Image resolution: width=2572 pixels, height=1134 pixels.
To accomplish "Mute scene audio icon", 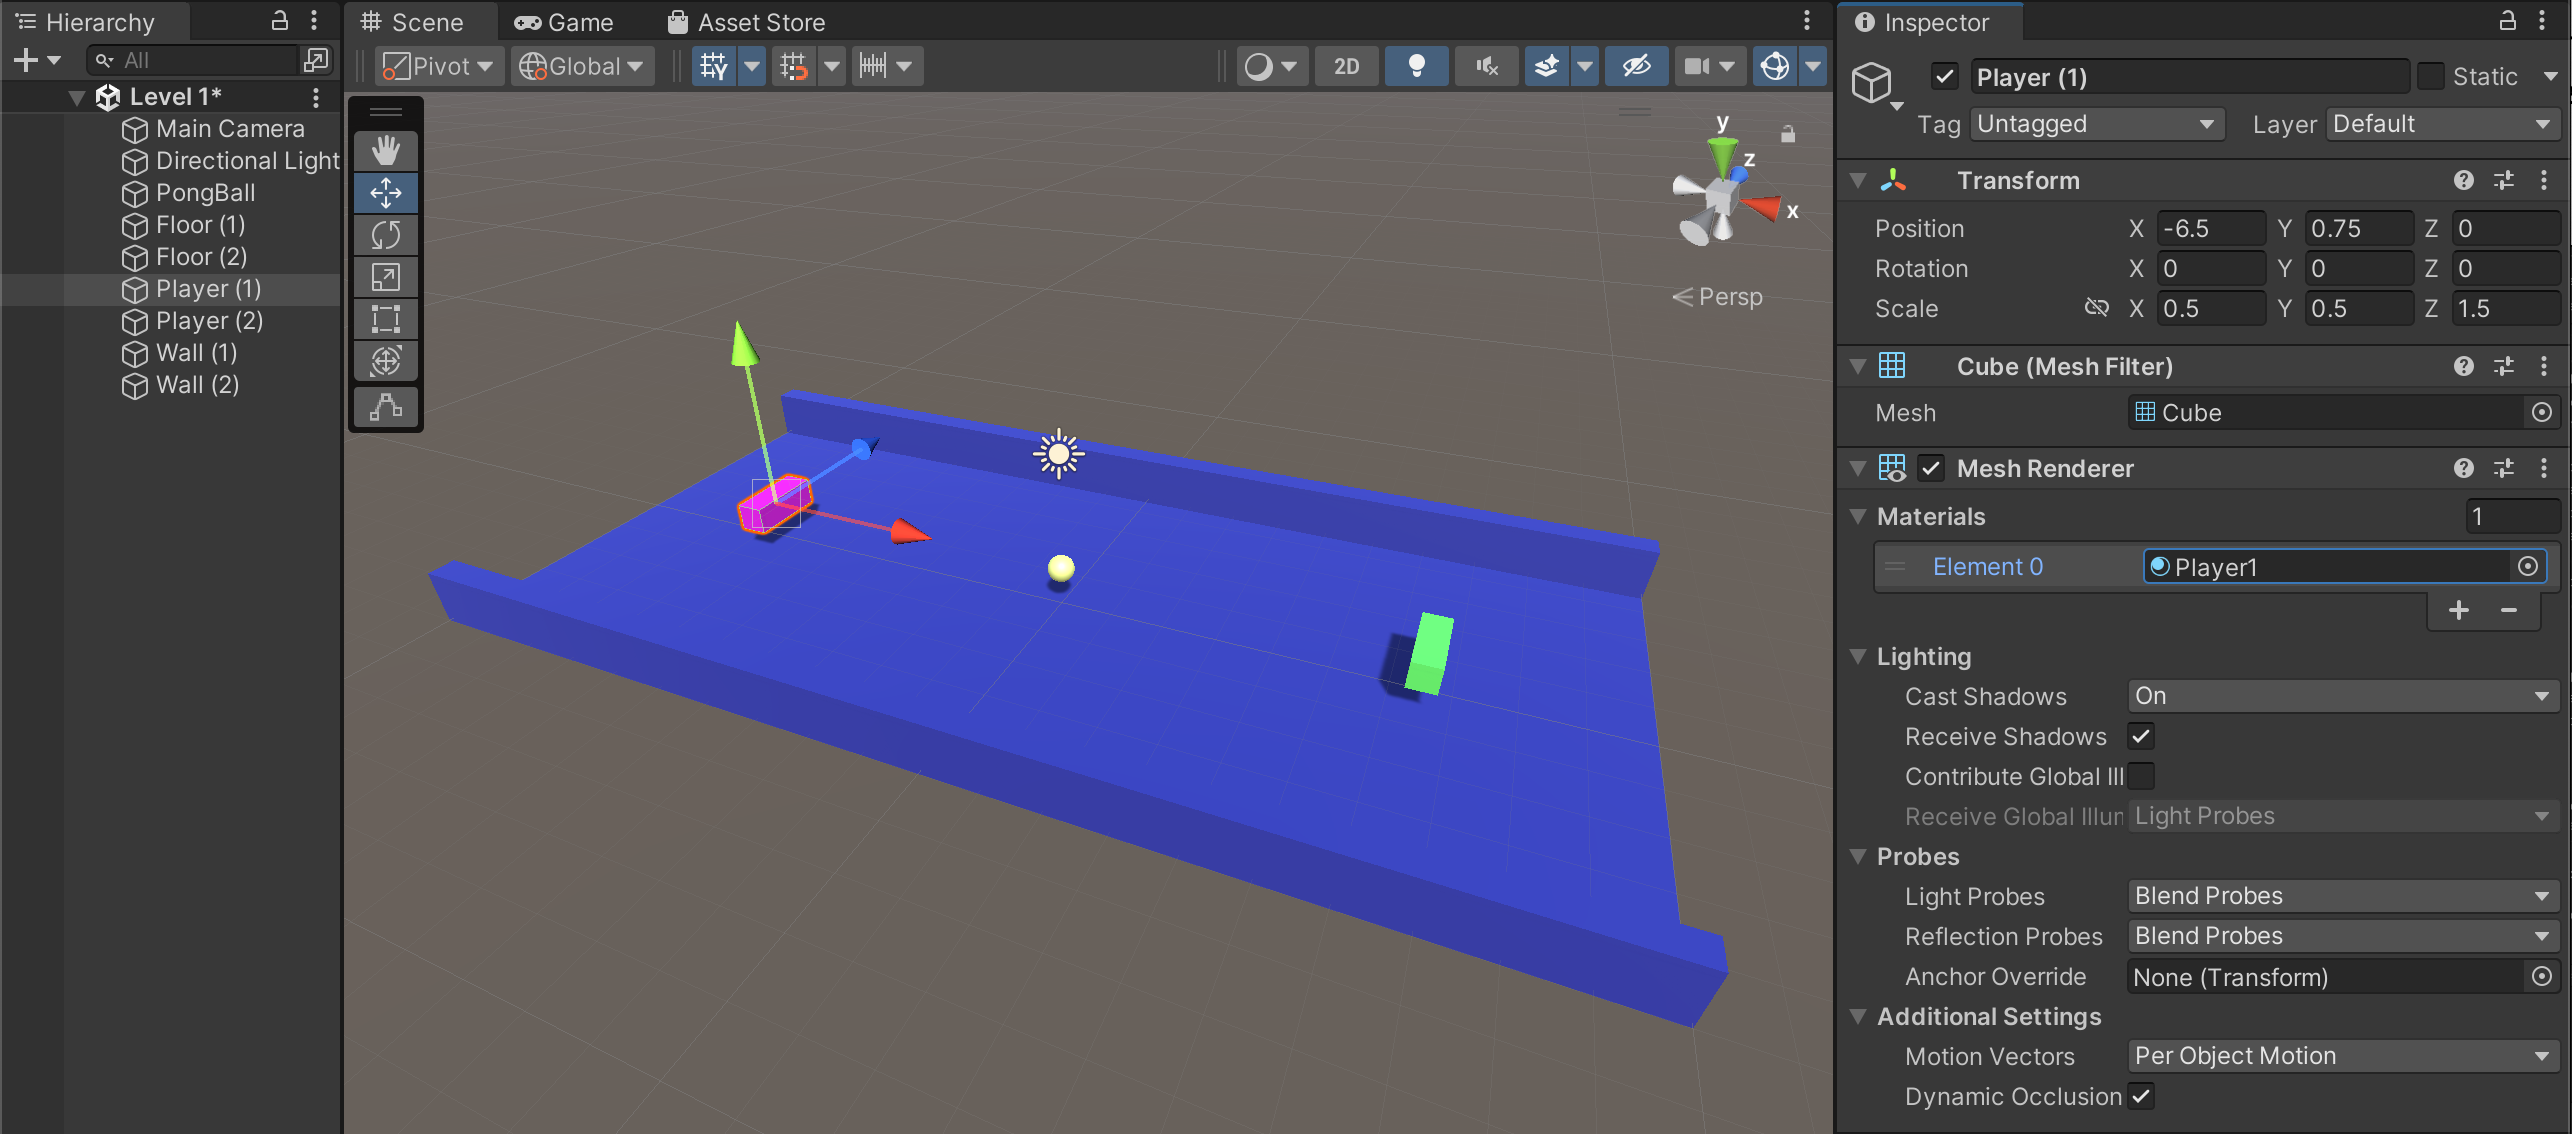I will pos(1486,66).
